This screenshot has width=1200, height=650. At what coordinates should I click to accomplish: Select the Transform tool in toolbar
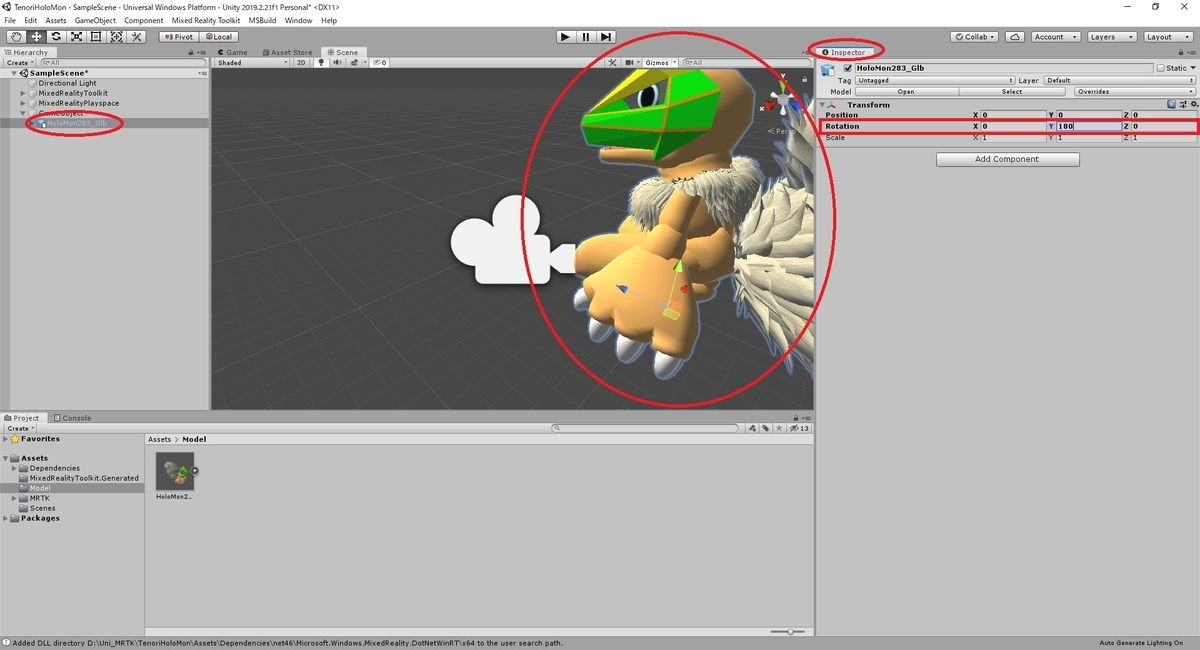pos(116,37)
